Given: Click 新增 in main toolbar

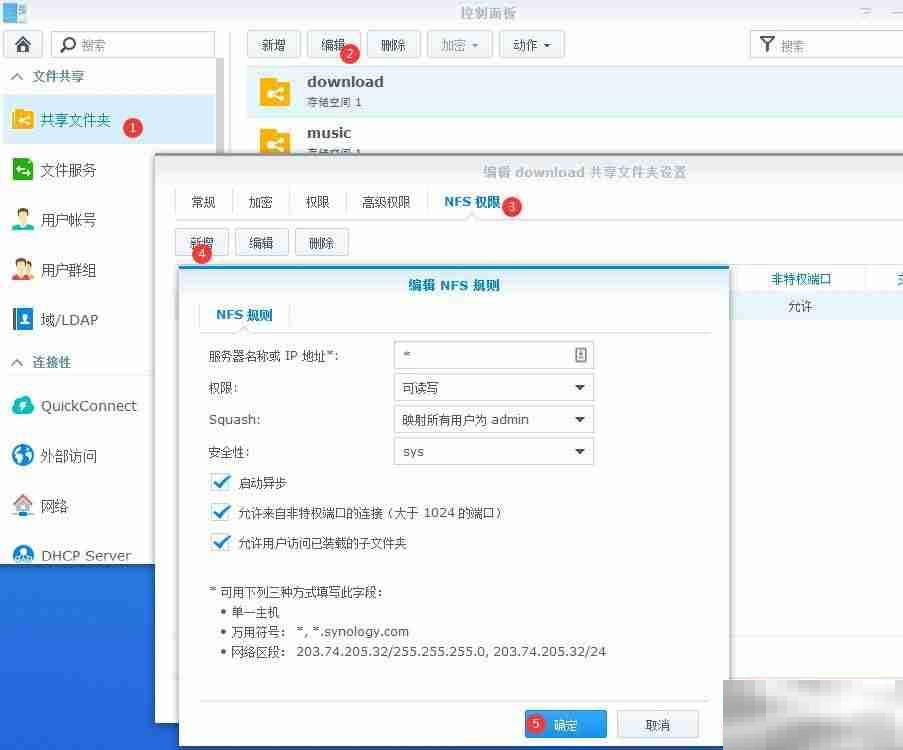Looking at the screenshot, I should (274, 44).
